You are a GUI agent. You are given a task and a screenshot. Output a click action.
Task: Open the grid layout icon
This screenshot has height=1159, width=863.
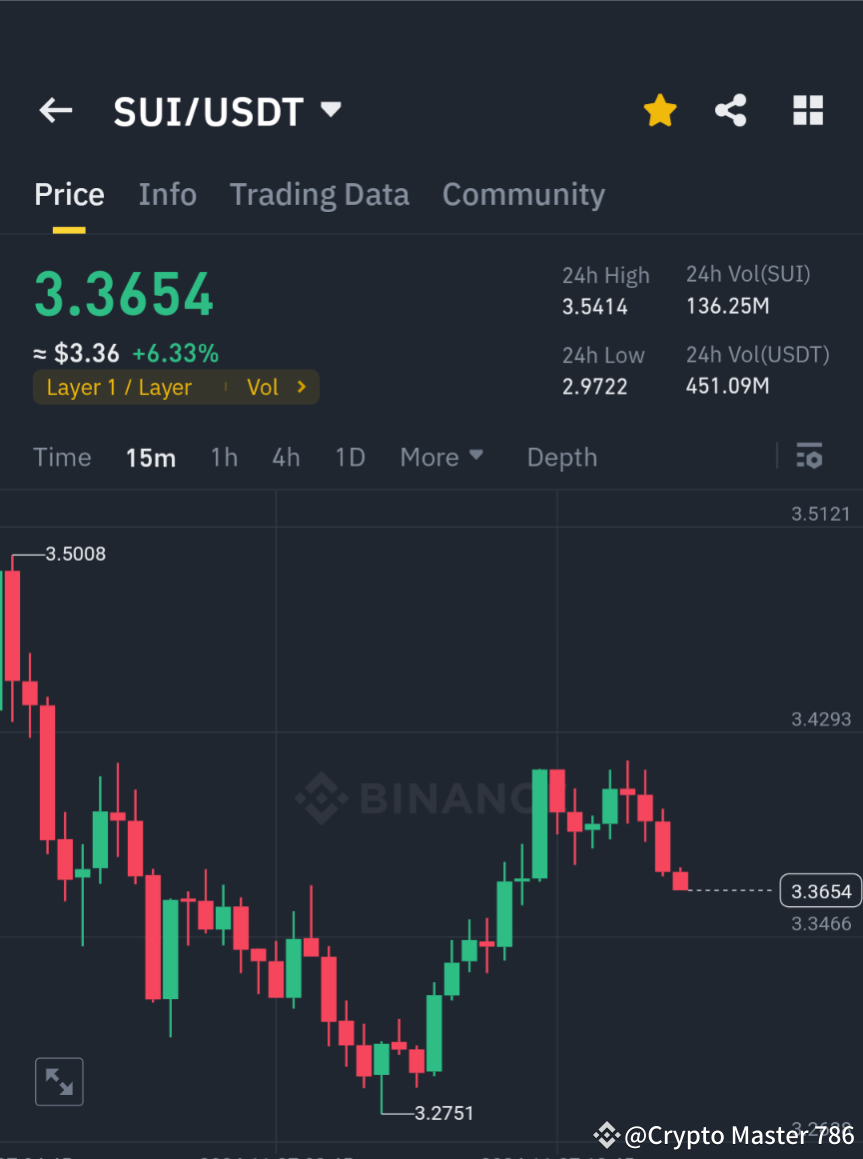[807, 110]
